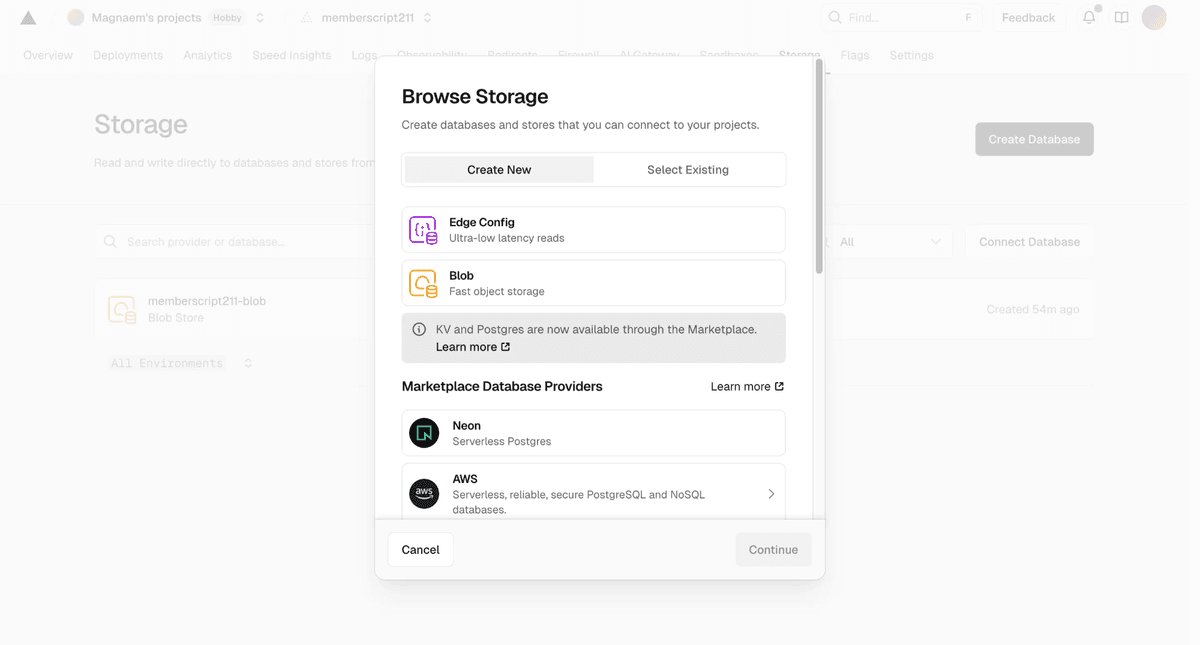This screenshot has height=645, width=1200.
Task: Open the notifications bell
Action: [1088, 17]
